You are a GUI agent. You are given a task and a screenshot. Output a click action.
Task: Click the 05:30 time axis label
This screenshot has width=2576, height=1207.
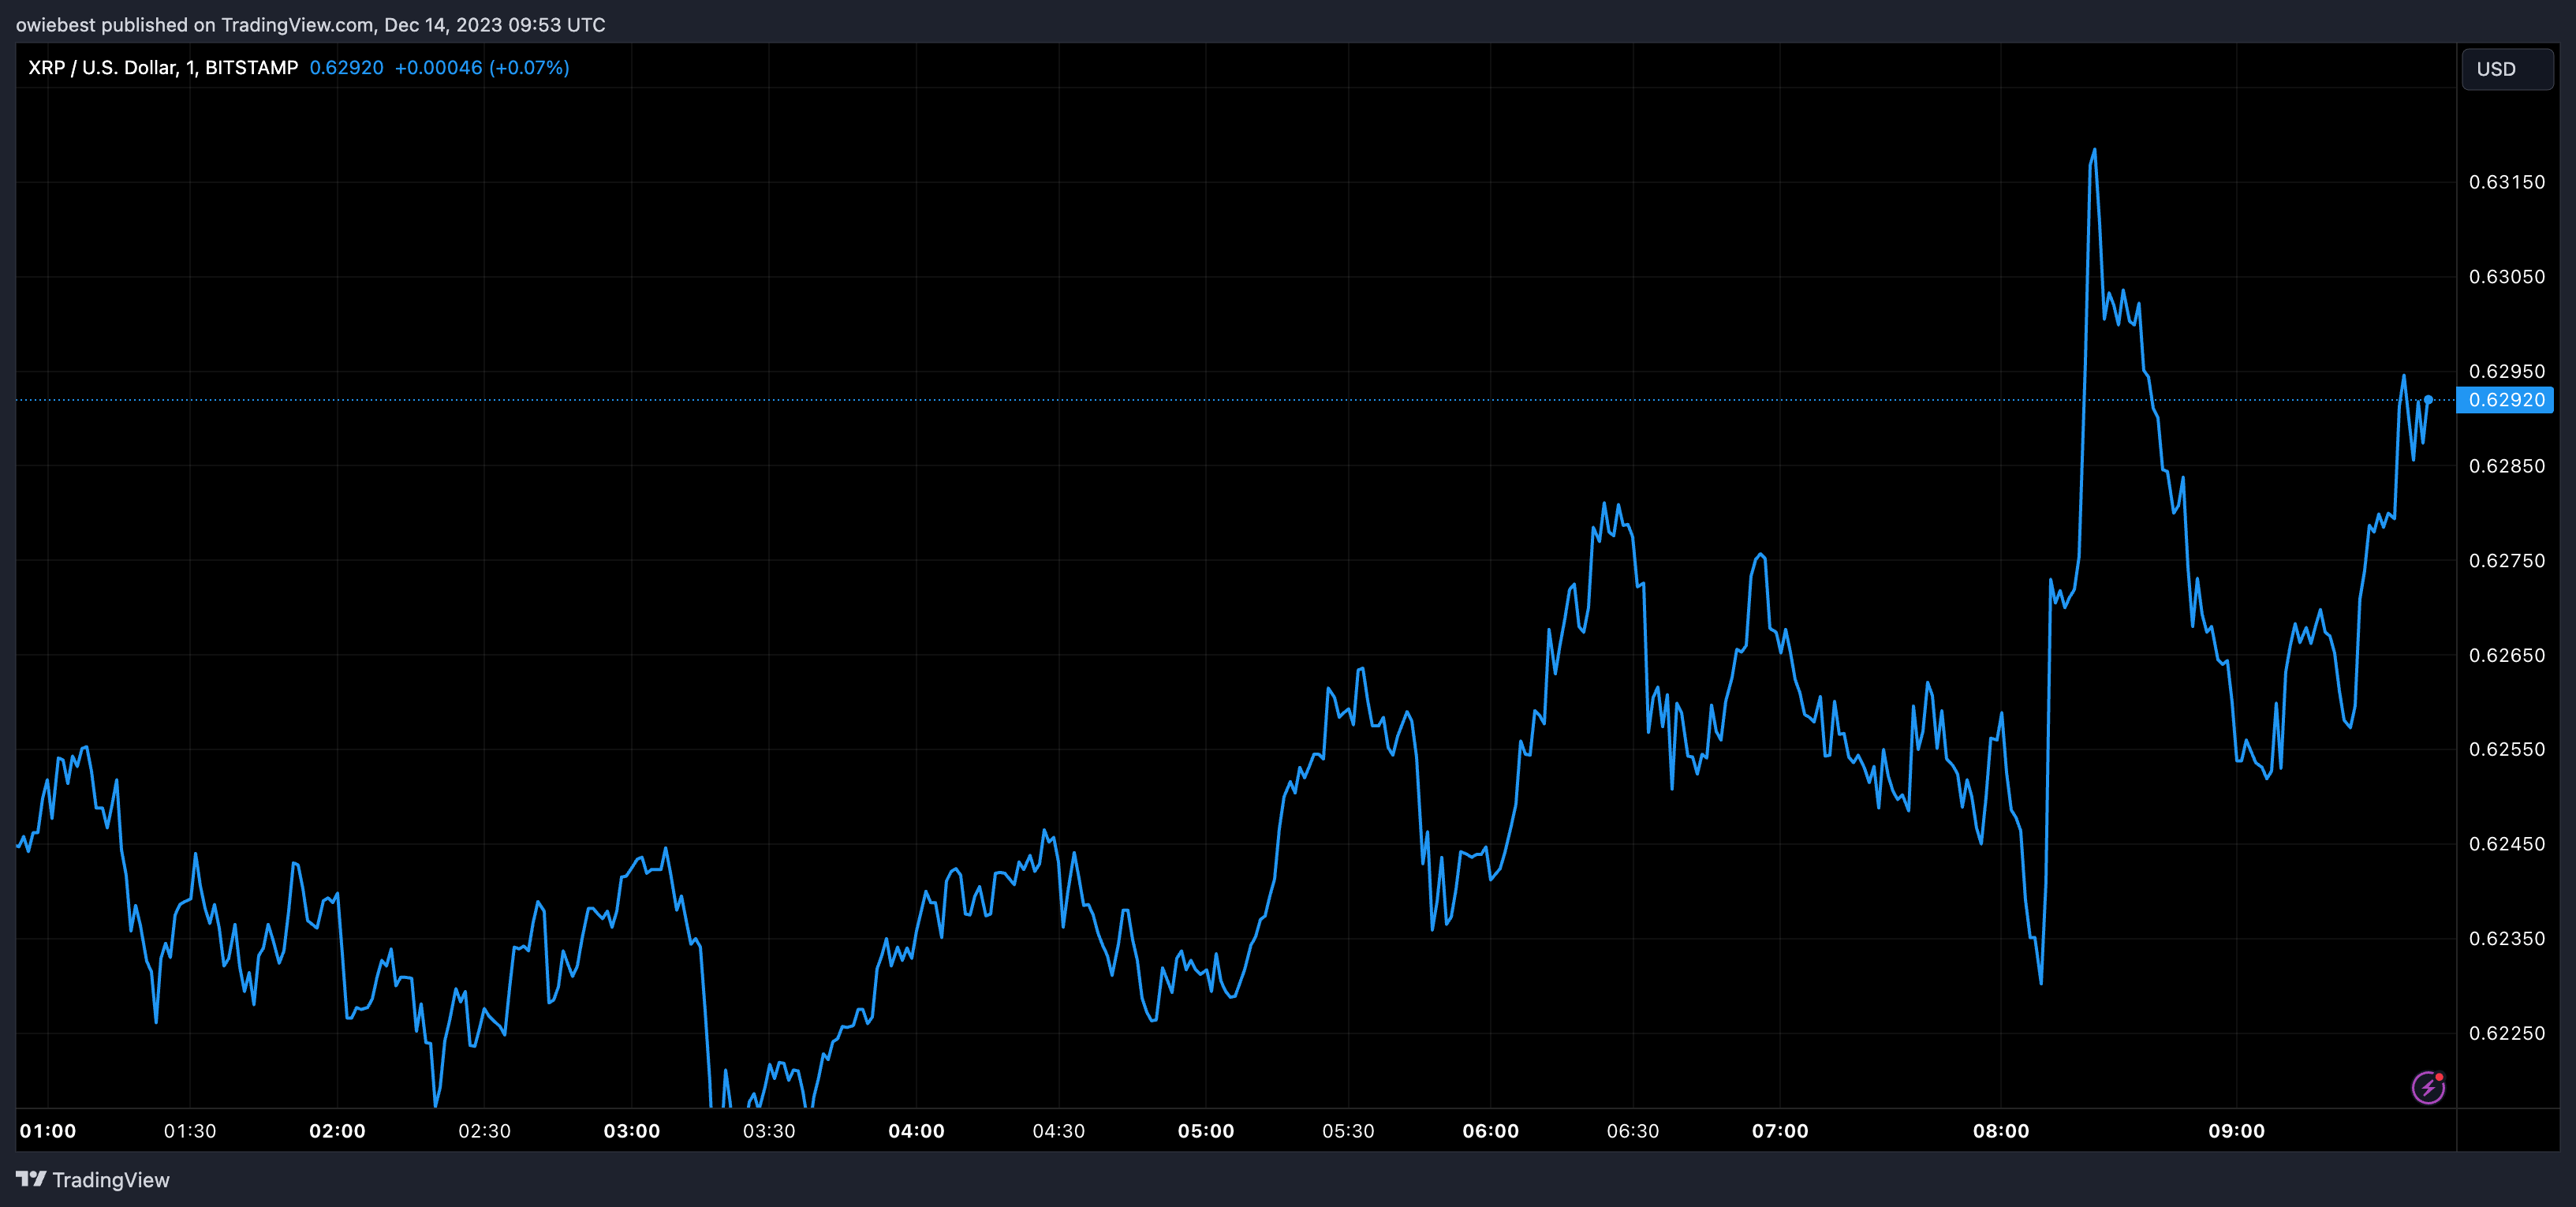(1348, 1131)
